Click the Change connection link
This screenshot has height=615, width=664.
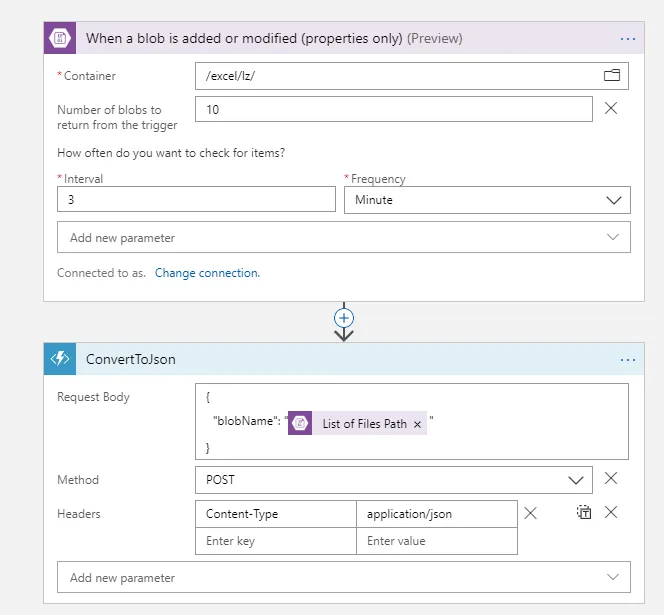click(207, 273)
